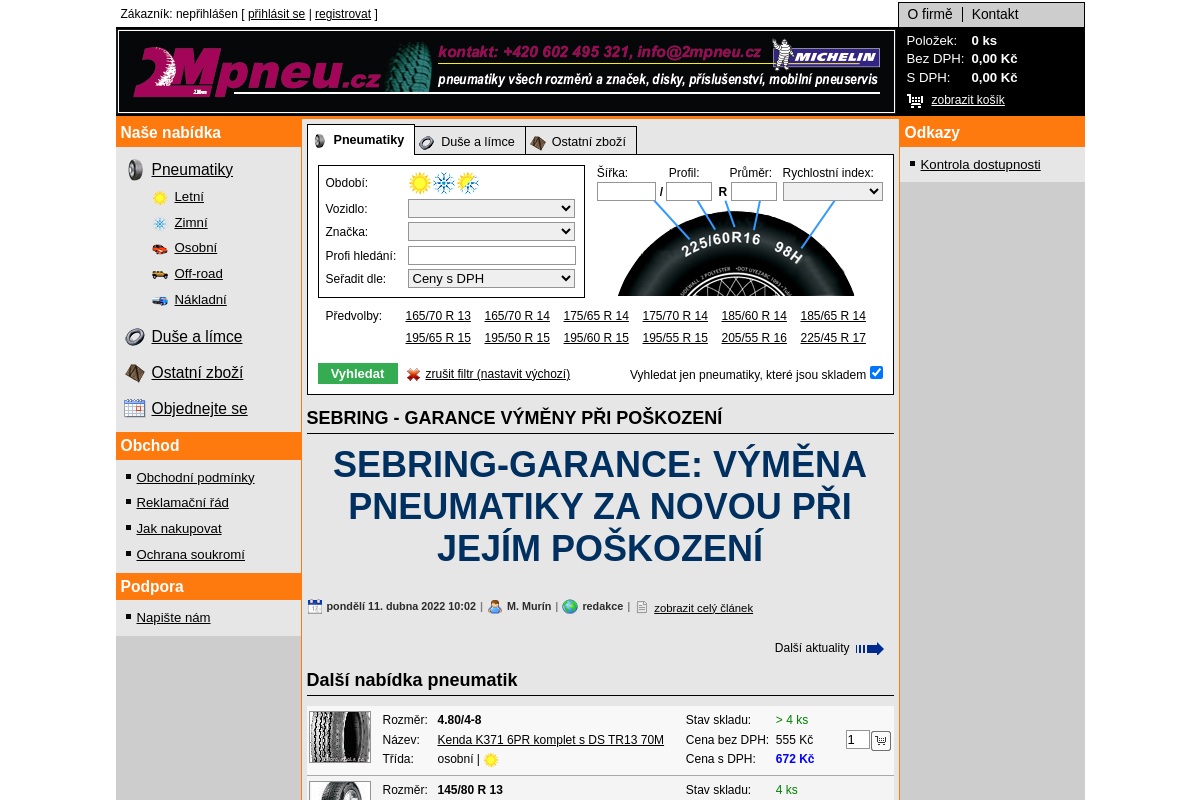This screenshot has height=800, width=1200.
Task: Click the arrow icon beside Další aktuality
Action: point(870,648)
